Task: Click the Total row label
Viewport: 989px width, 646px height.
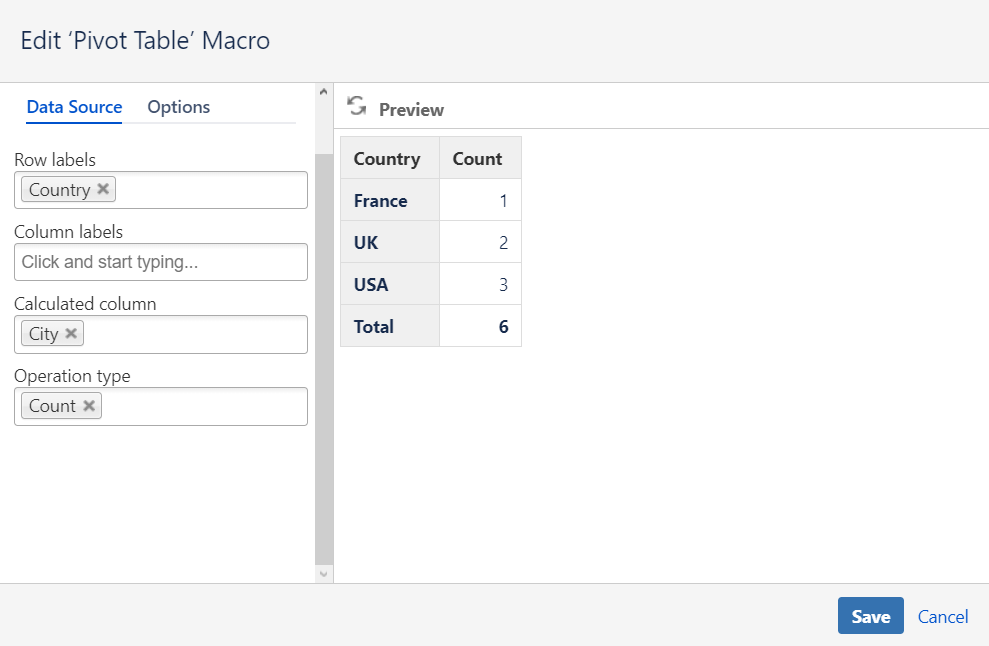Action: click(376, 326)
